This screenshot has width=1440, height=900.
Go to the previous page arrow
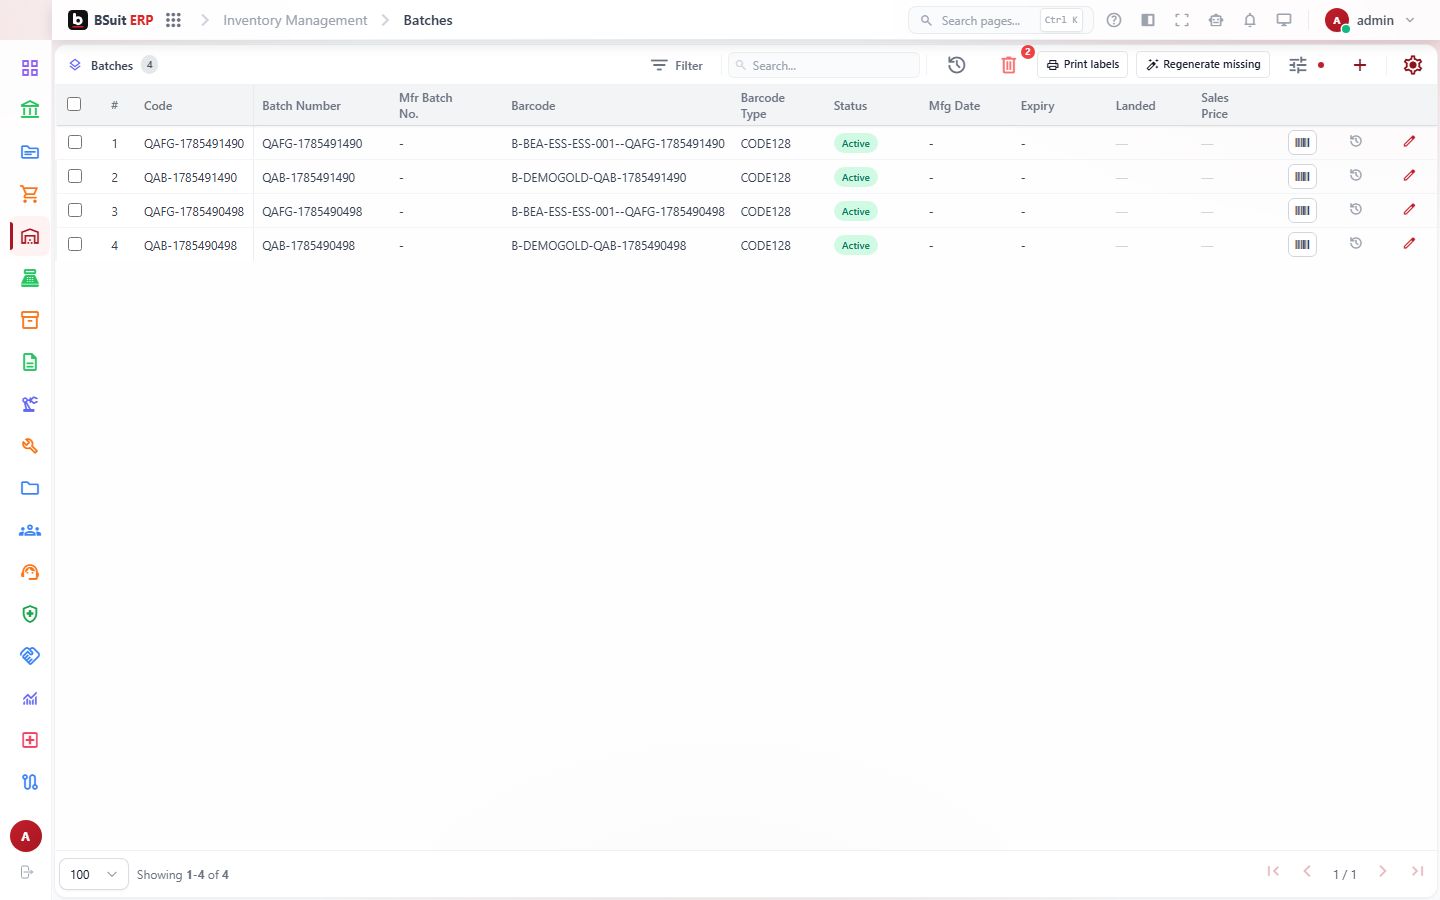[x=1307, y=872]
